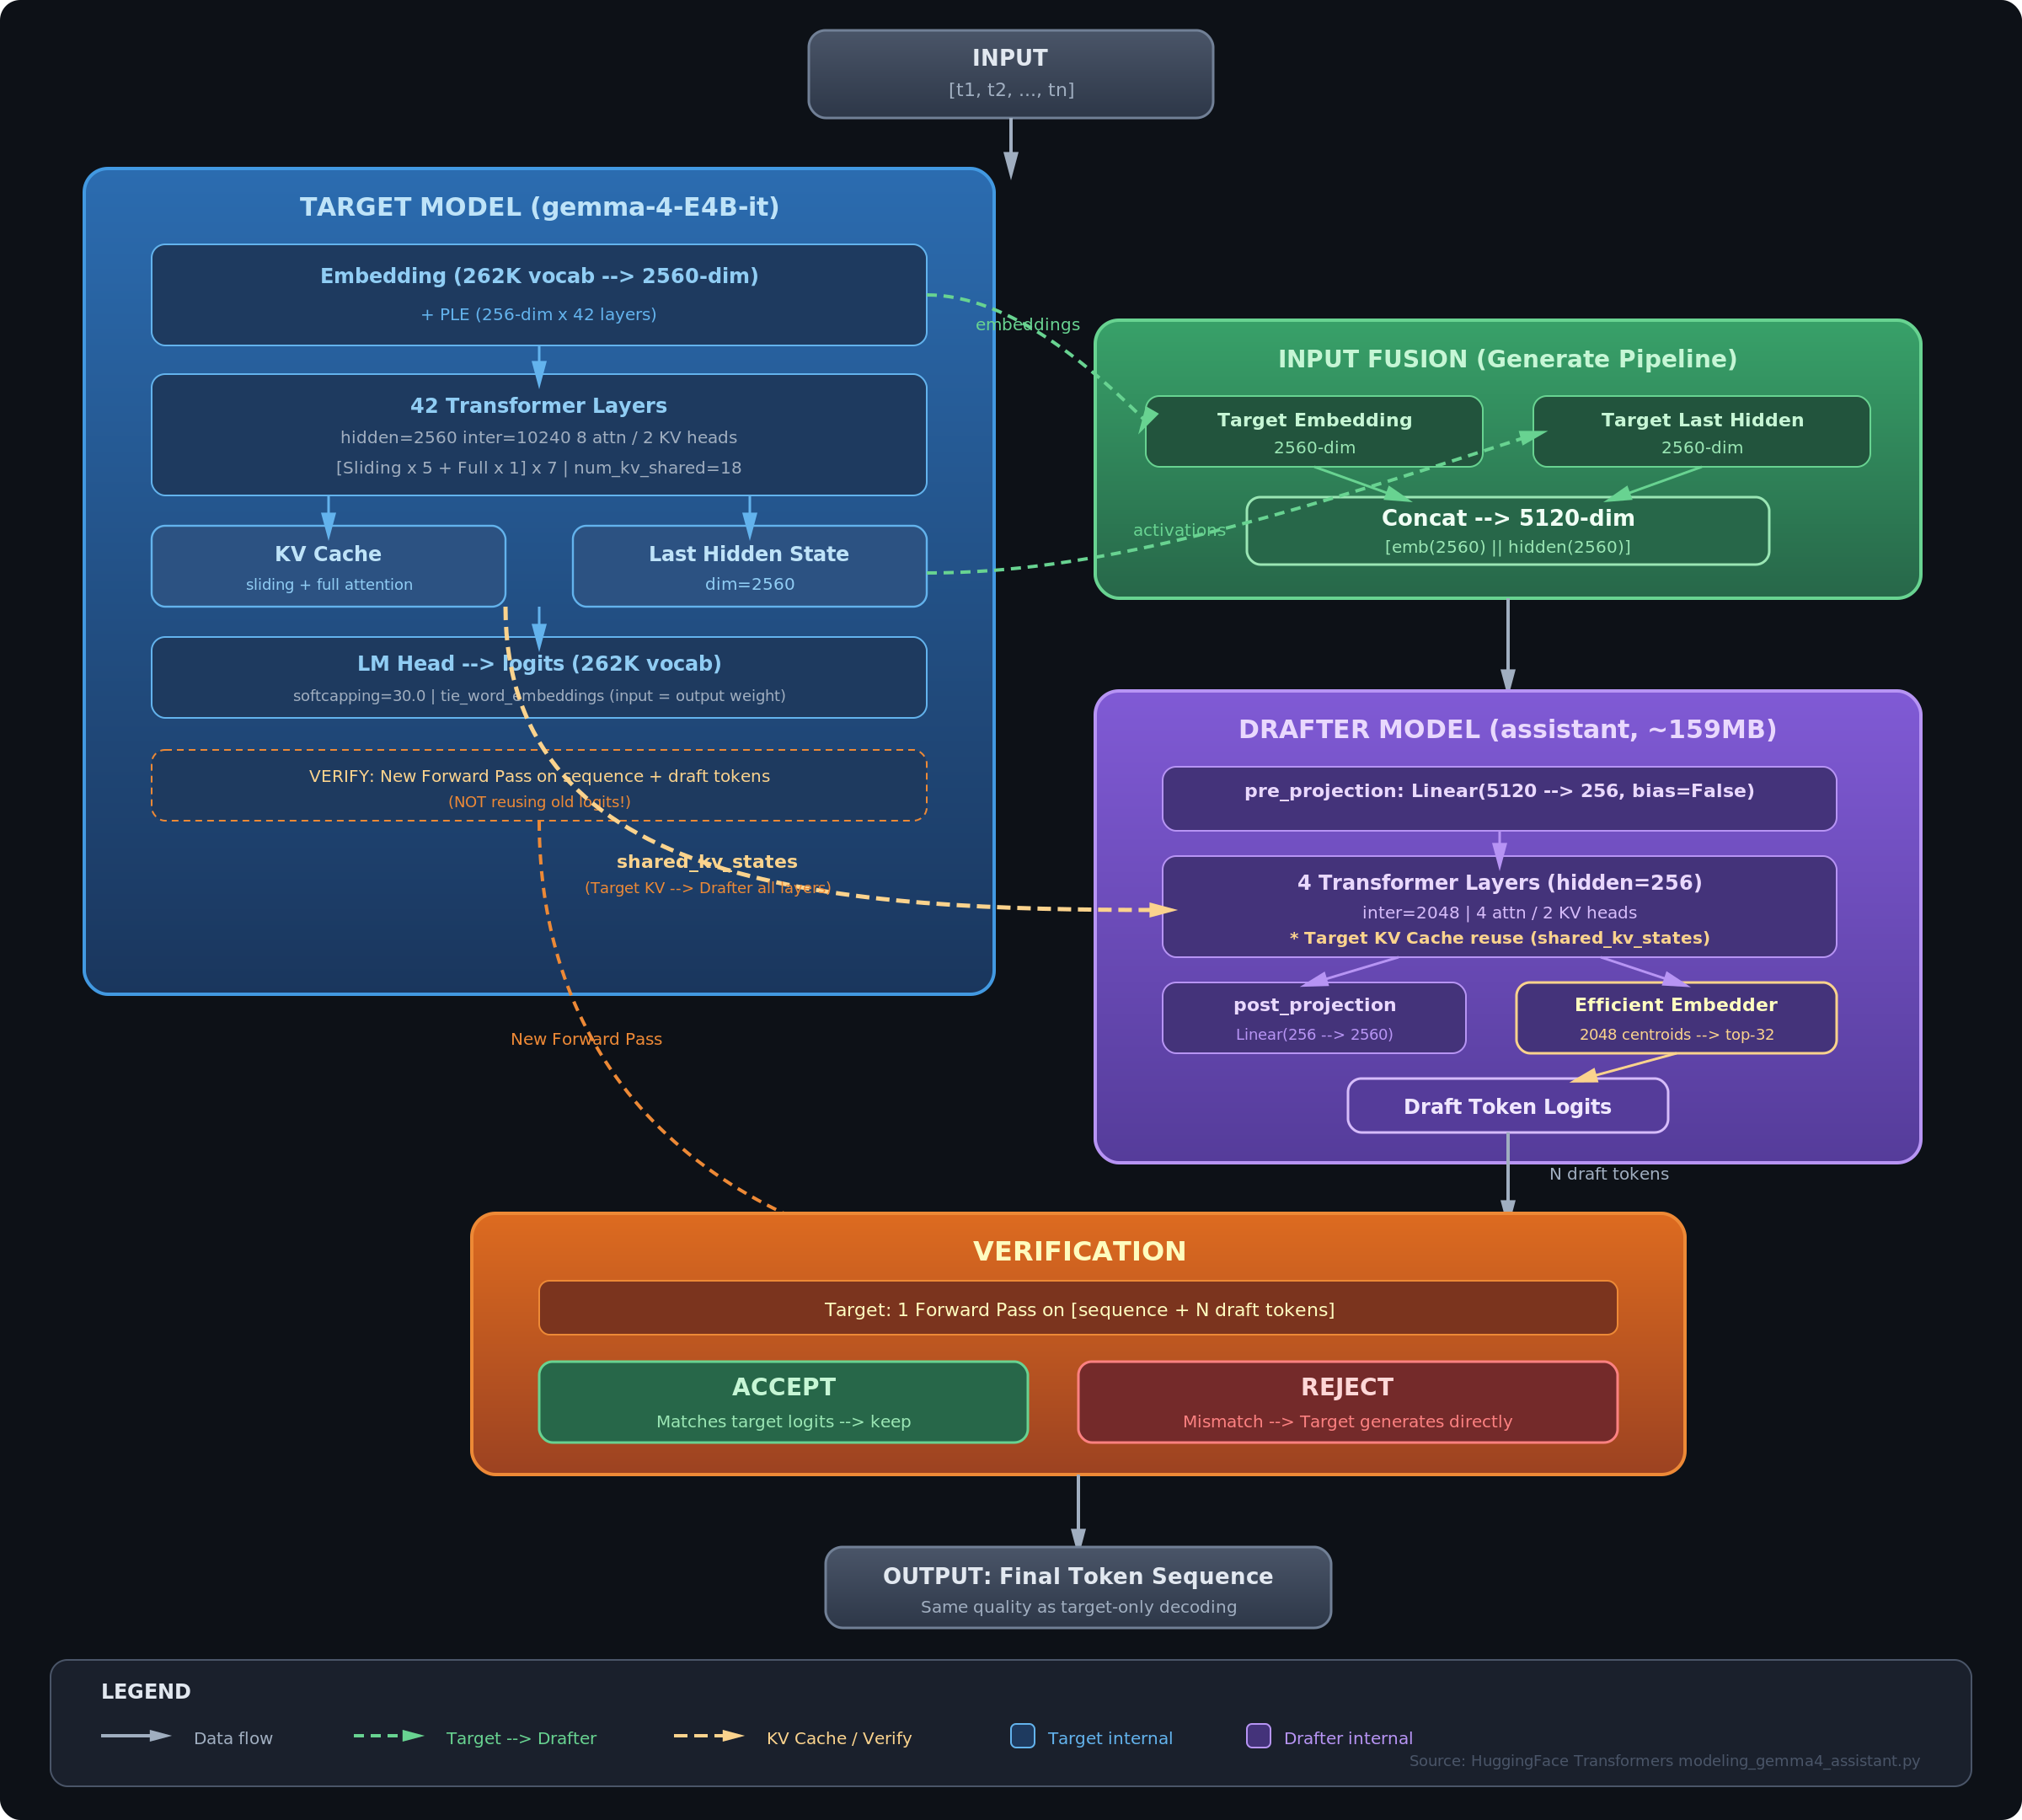This screenshot has height=1820, width=2022.
Task: Select '* Target KV Cache reuse' highlighted line
Action: [1499, 937]
